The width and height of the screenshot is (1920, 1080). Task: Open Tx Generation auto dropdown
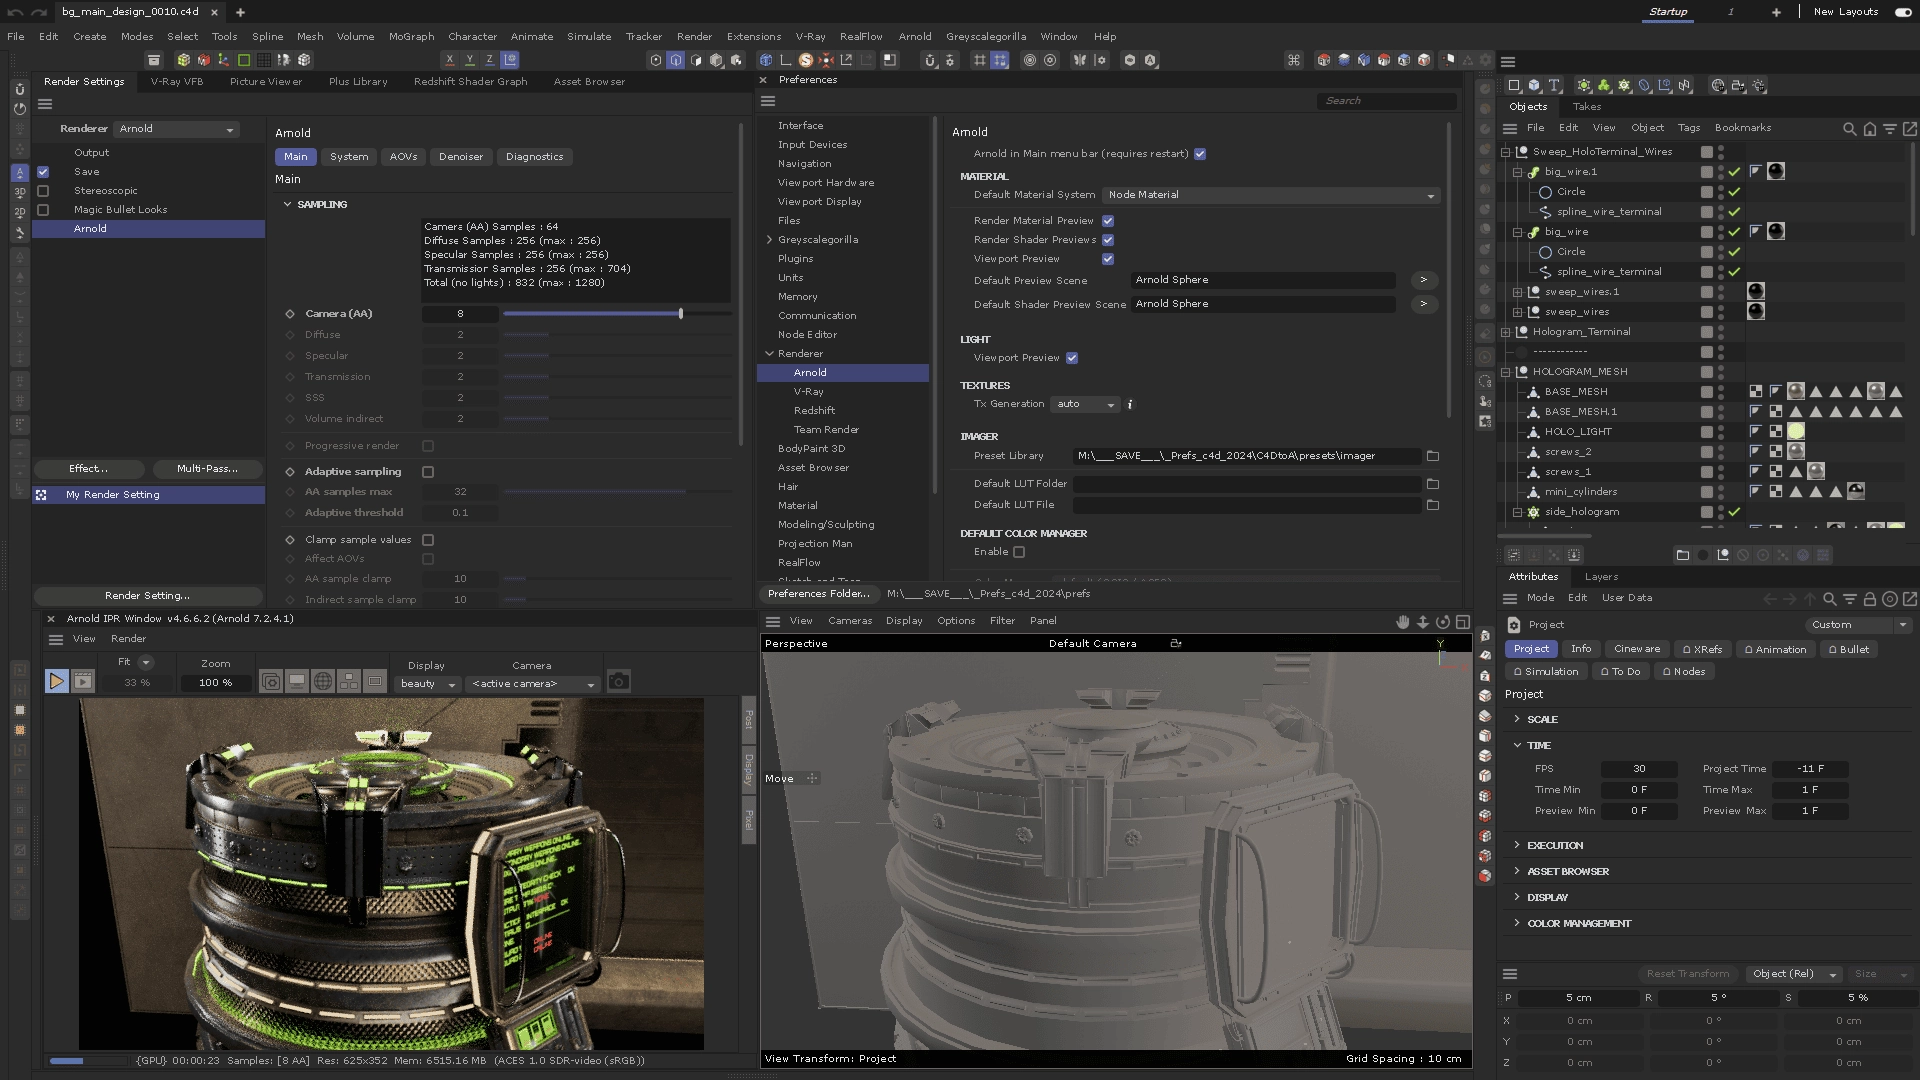(1084, 405)
